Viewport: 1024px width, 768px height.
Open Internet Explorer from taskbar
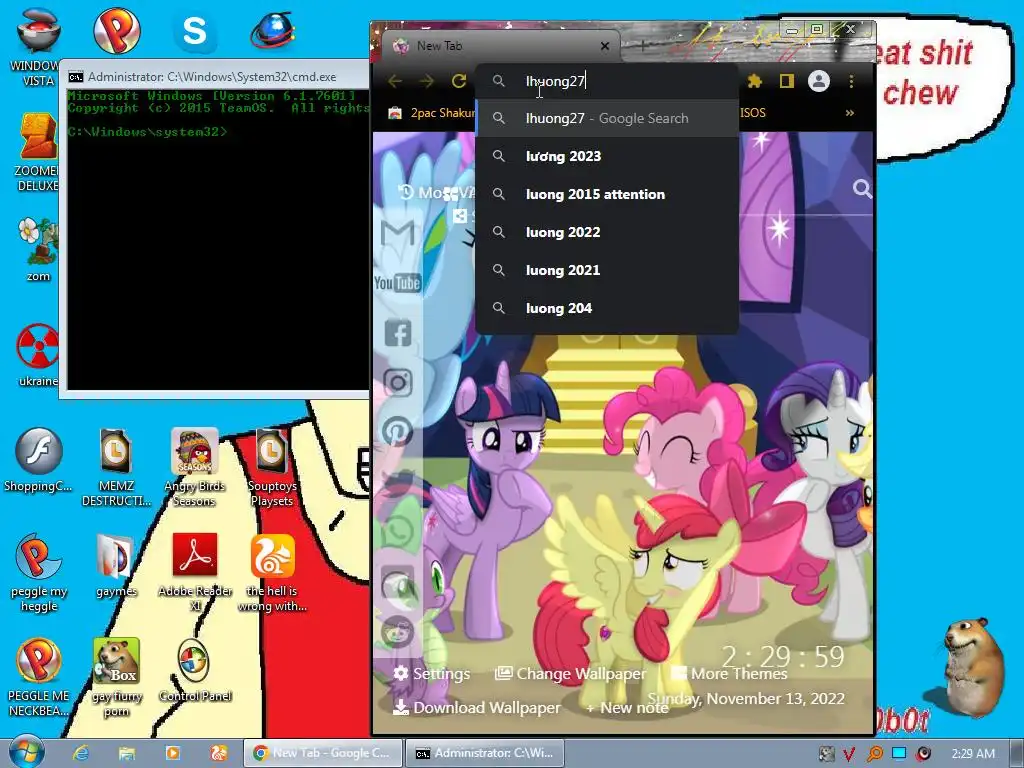coord(80,753)
